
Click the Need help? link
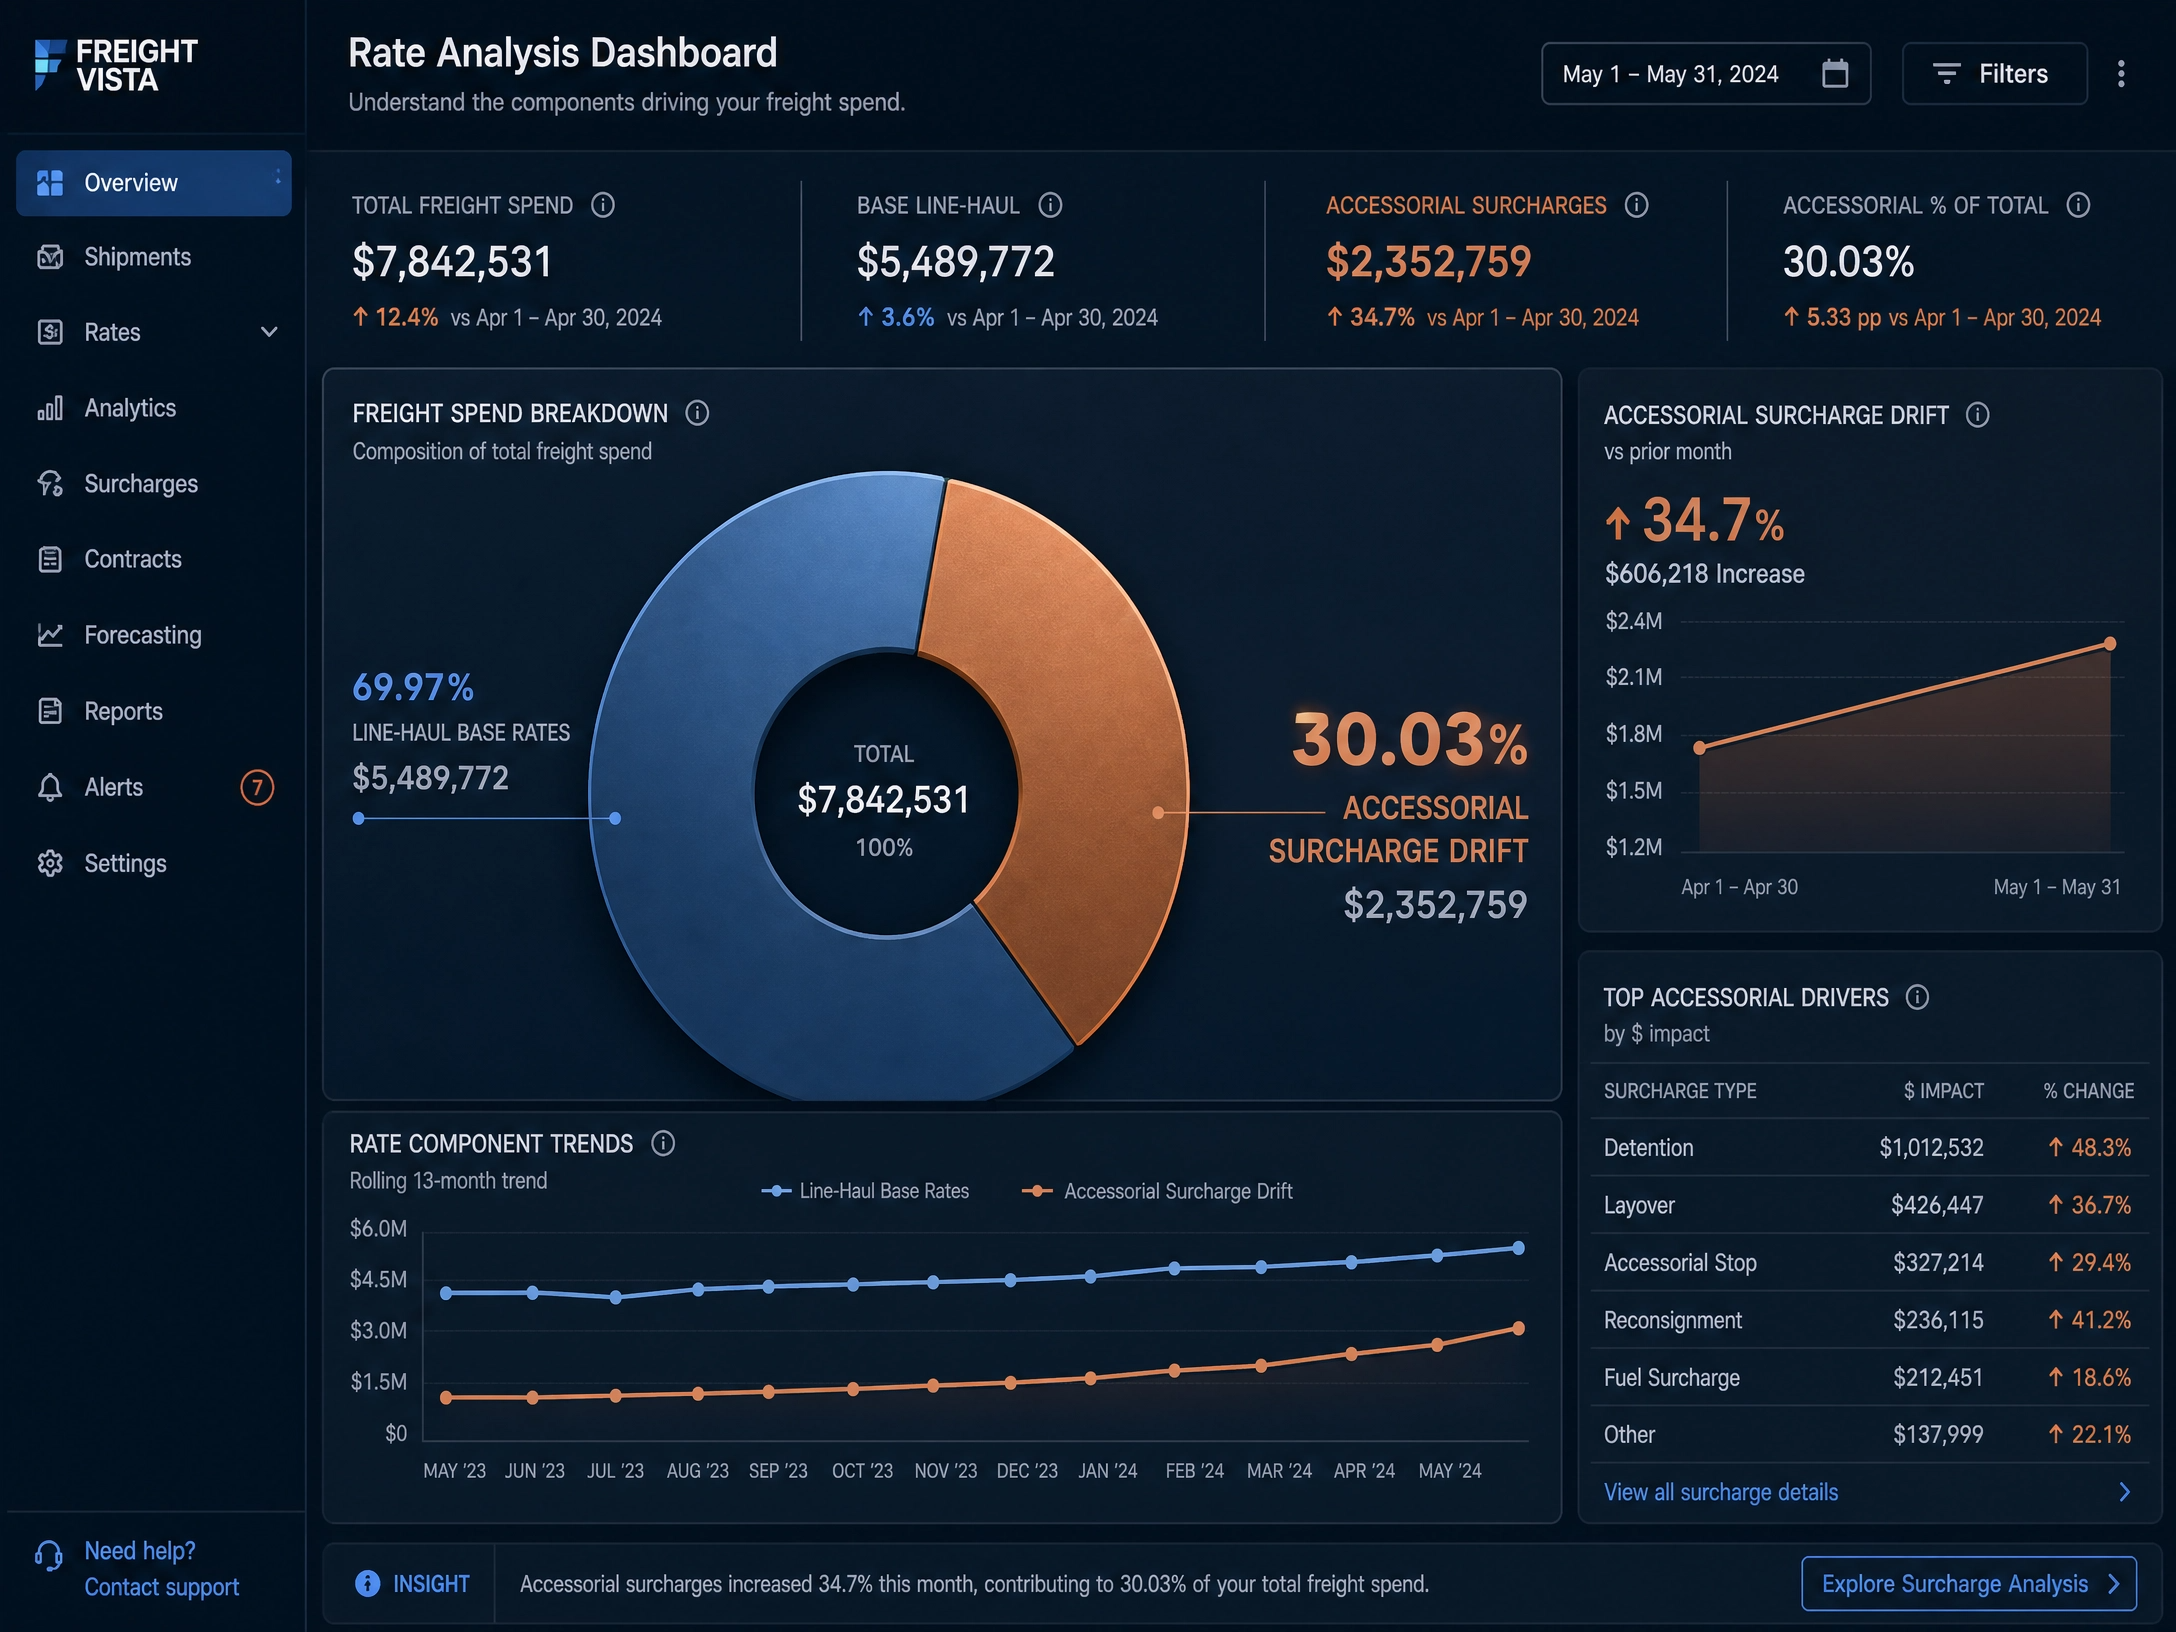pos(140,1552)
